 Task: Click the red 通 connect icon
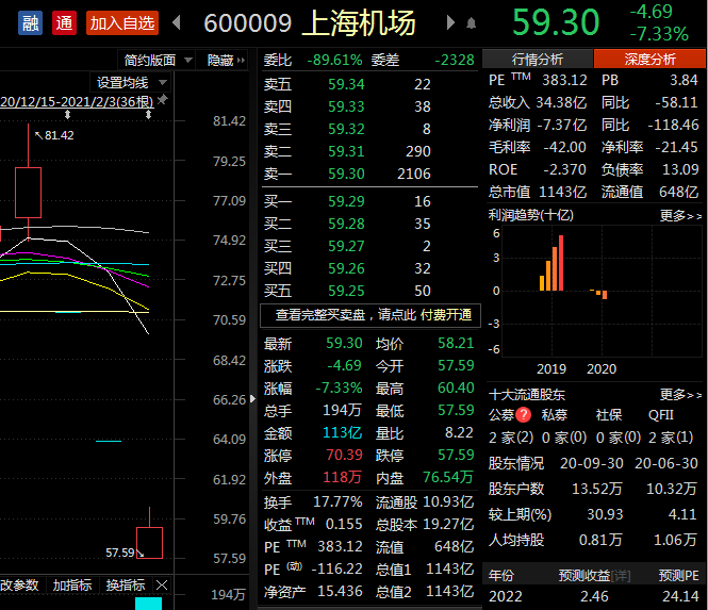64,23
